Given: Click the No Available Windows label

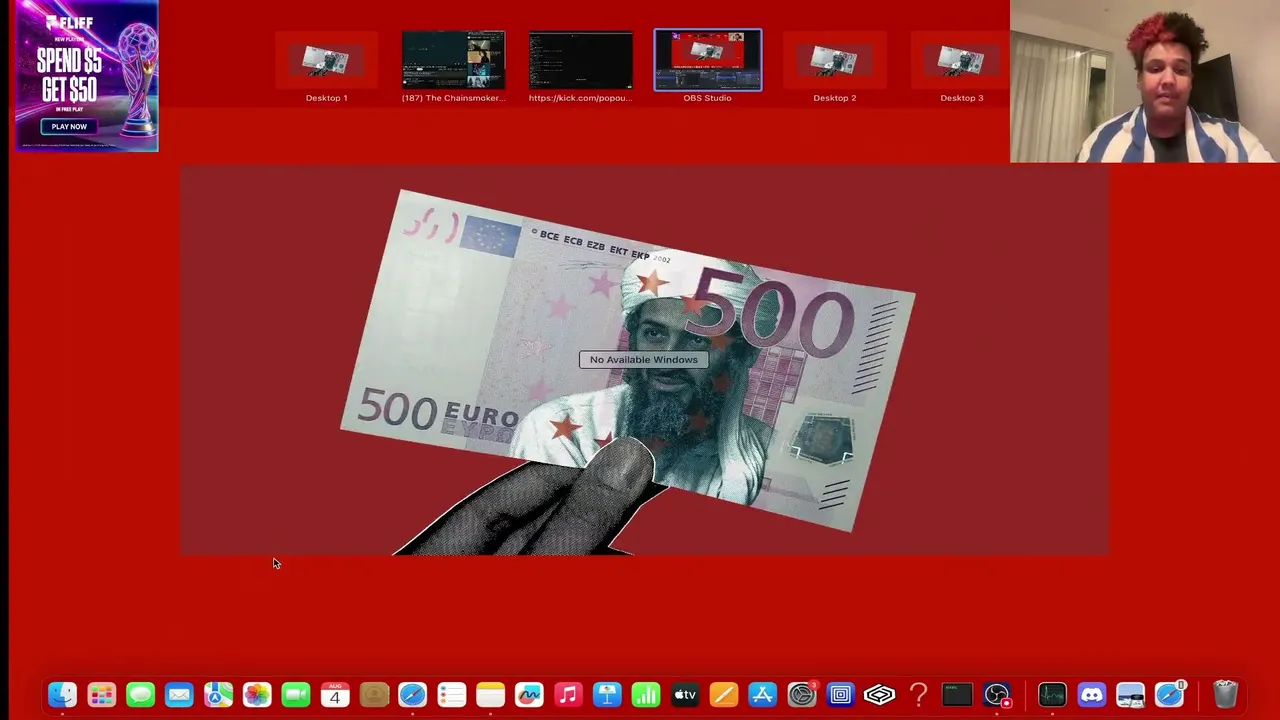Looking at the screenshot, I should tap(644, 360).
